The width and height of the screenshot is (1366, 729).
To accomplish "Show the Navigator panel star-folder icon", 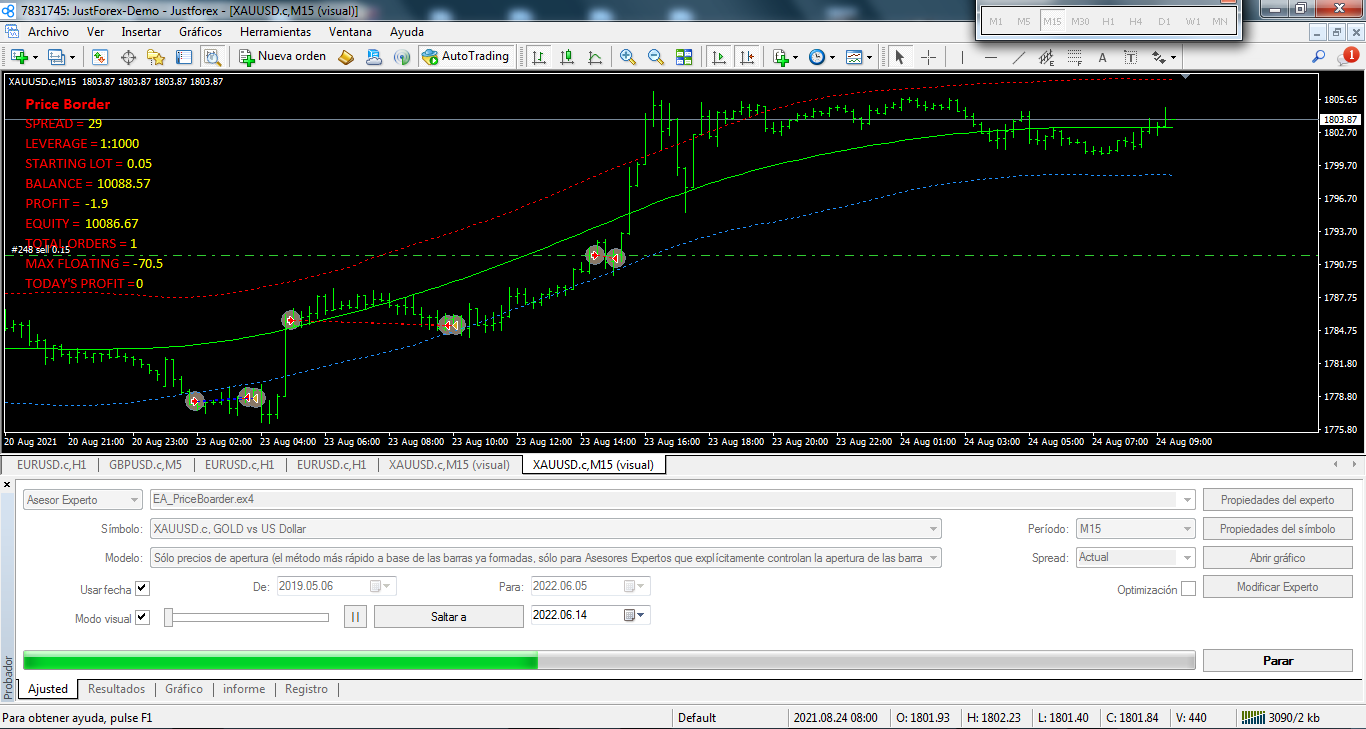I will coord(157,57).
